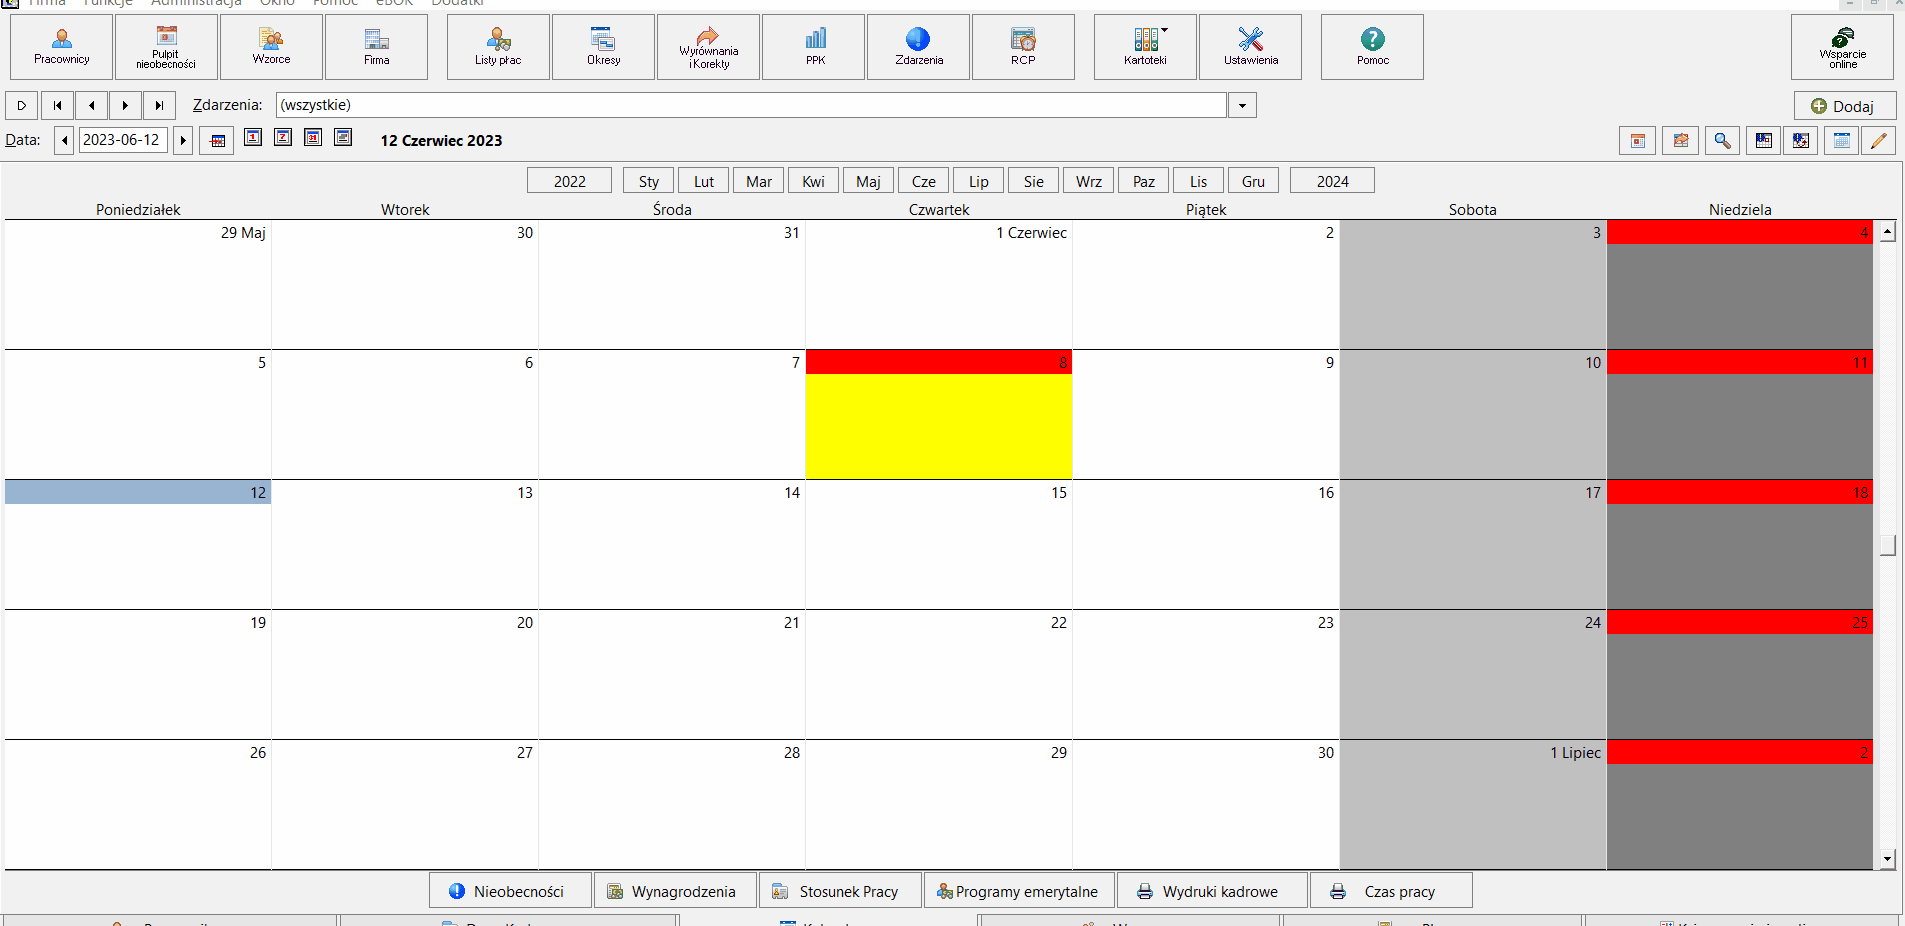Image resolution: width=1905 pixels, height=926 pixels.
Task: Switch to the 31-day month view icon
Action: click(313, 137)
